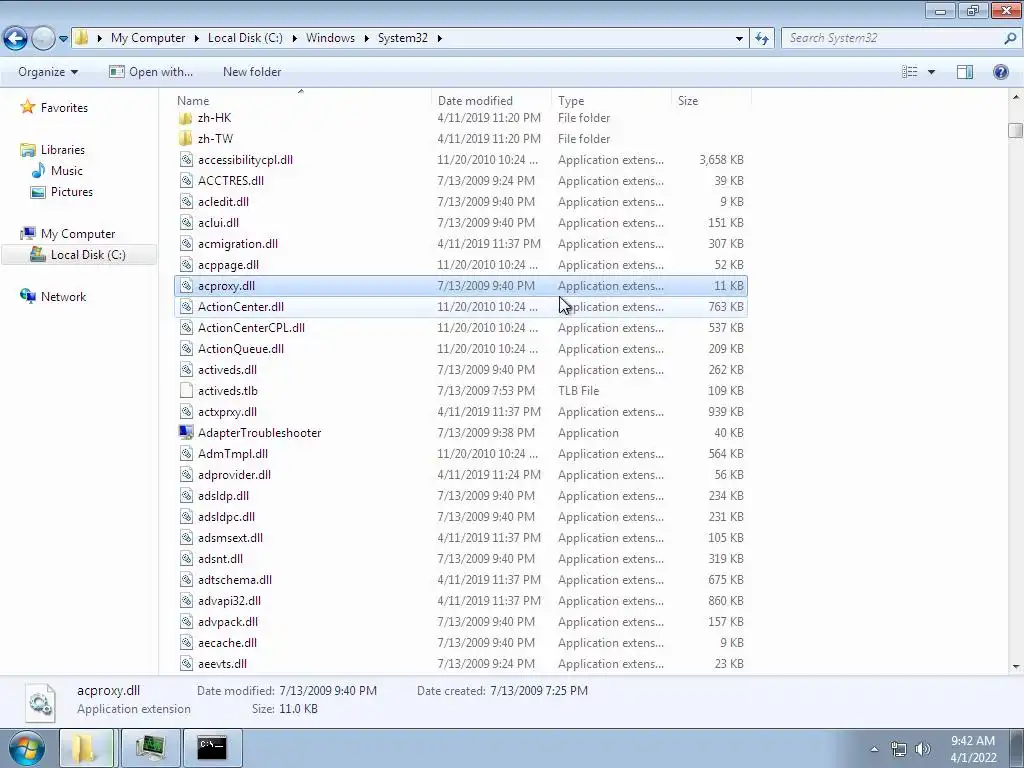The height and width of the screenshot is (768, 1024).
Task: Select the ActionCenterCPL.dll file icon
Action: point(186,328)
